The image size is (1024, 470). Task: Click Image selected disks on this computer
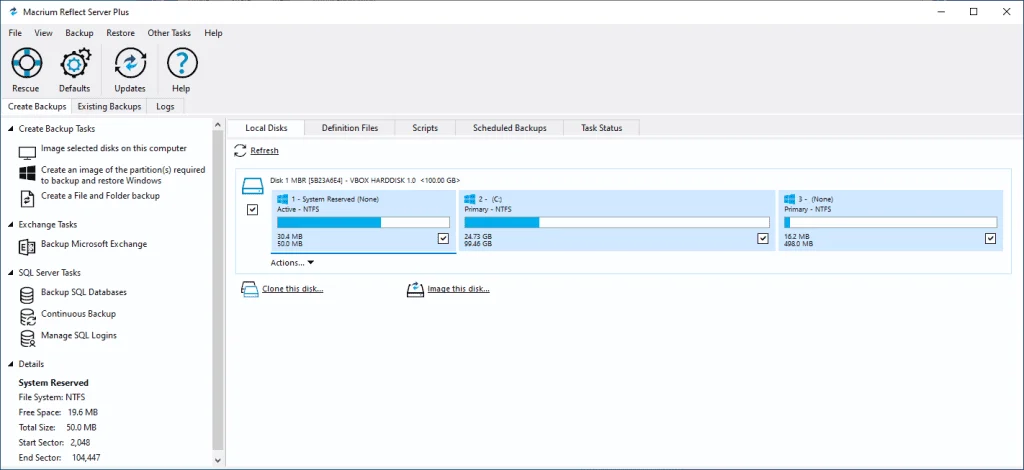coord(114,149)
